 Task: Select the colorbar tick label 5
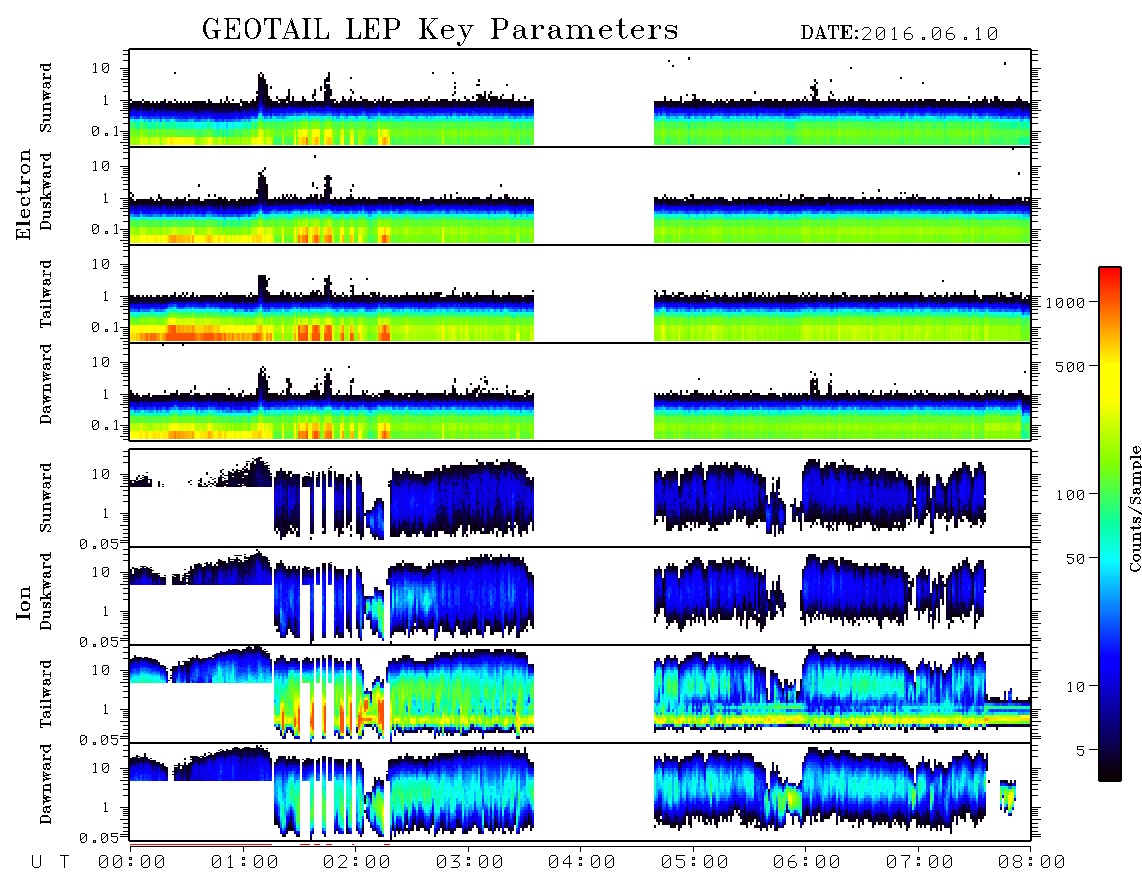click(1081, 751)
